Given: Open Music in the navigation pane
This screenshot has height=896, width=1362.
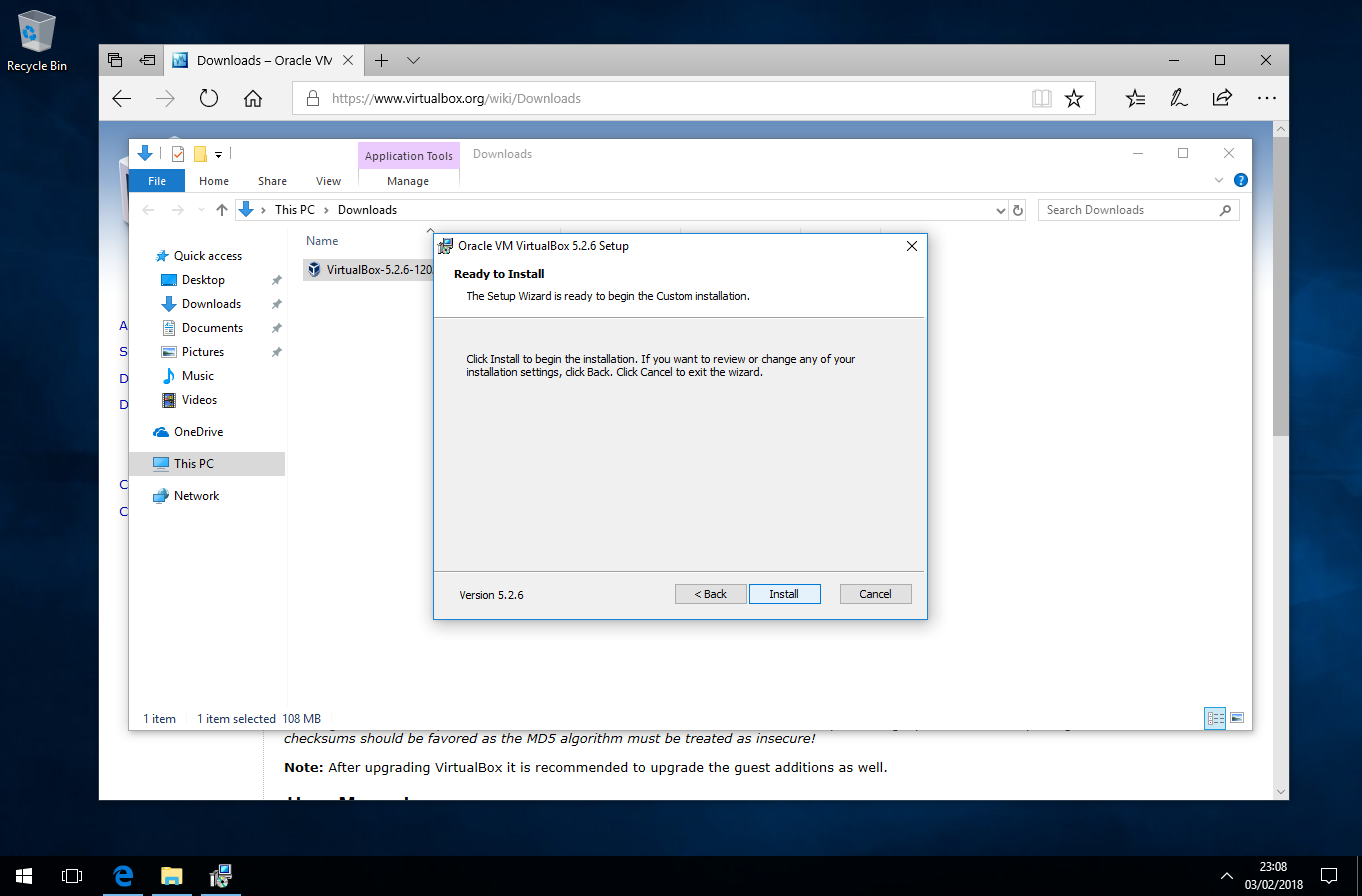Looking at the screenshot, I should [x=197, y=376].
